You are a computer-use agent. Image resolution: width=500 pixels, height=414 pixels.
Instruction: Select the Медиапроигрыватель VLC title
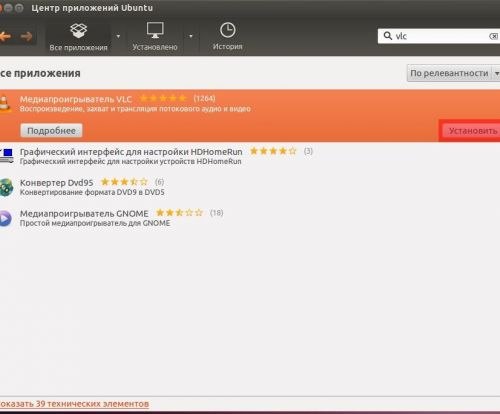[x=76, y=99]
